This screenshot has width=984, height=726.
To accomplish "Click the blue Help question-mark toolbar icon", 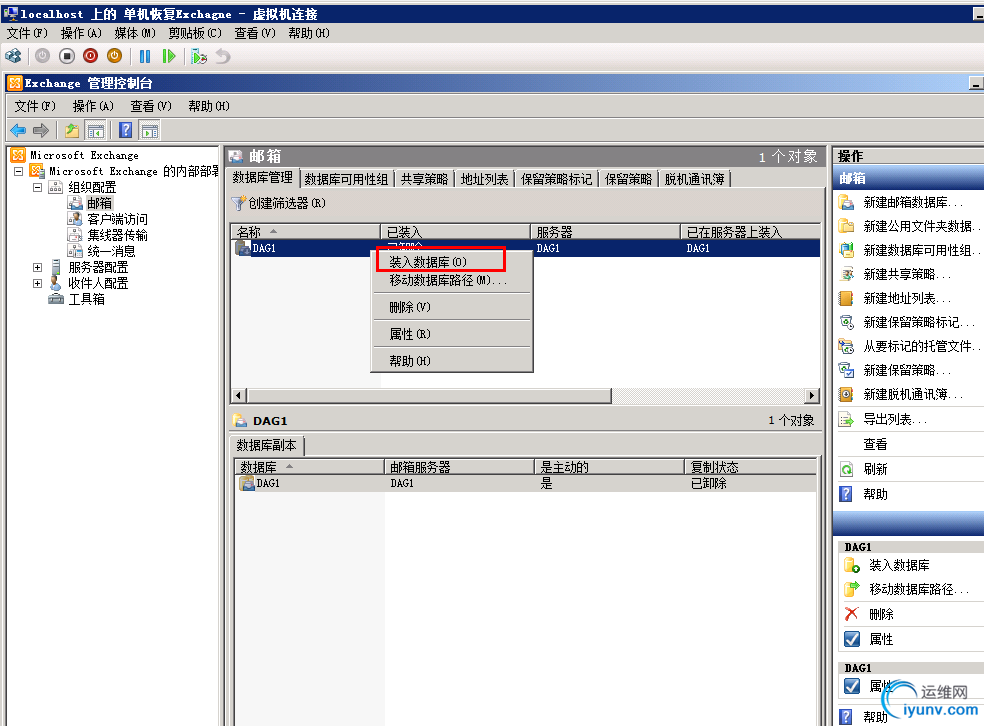I will click(x=126, y=131).
